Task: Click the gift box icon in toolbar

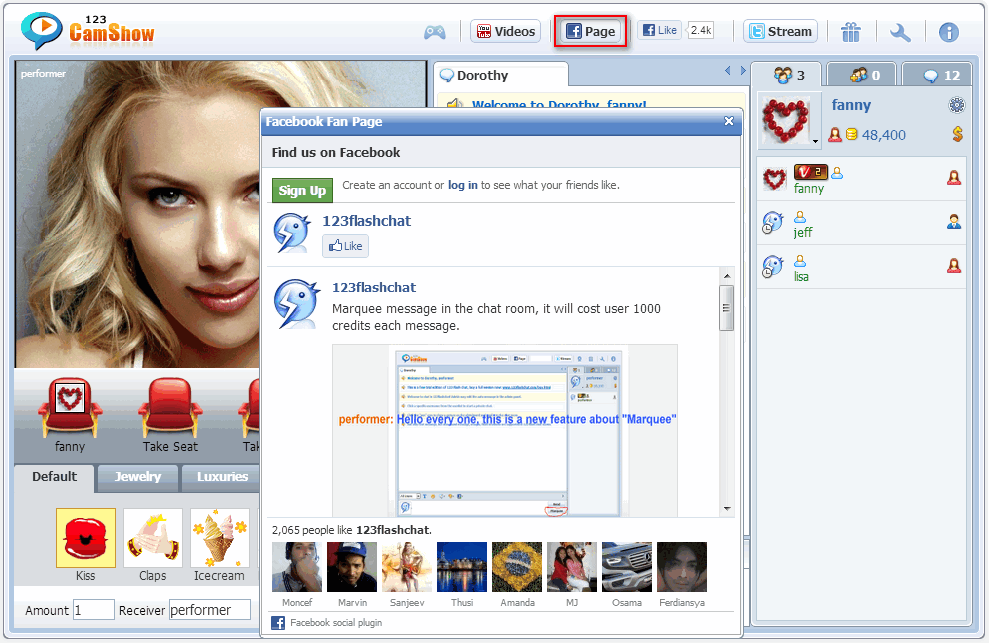Action: pyautogui.click(x=851, y=32)
